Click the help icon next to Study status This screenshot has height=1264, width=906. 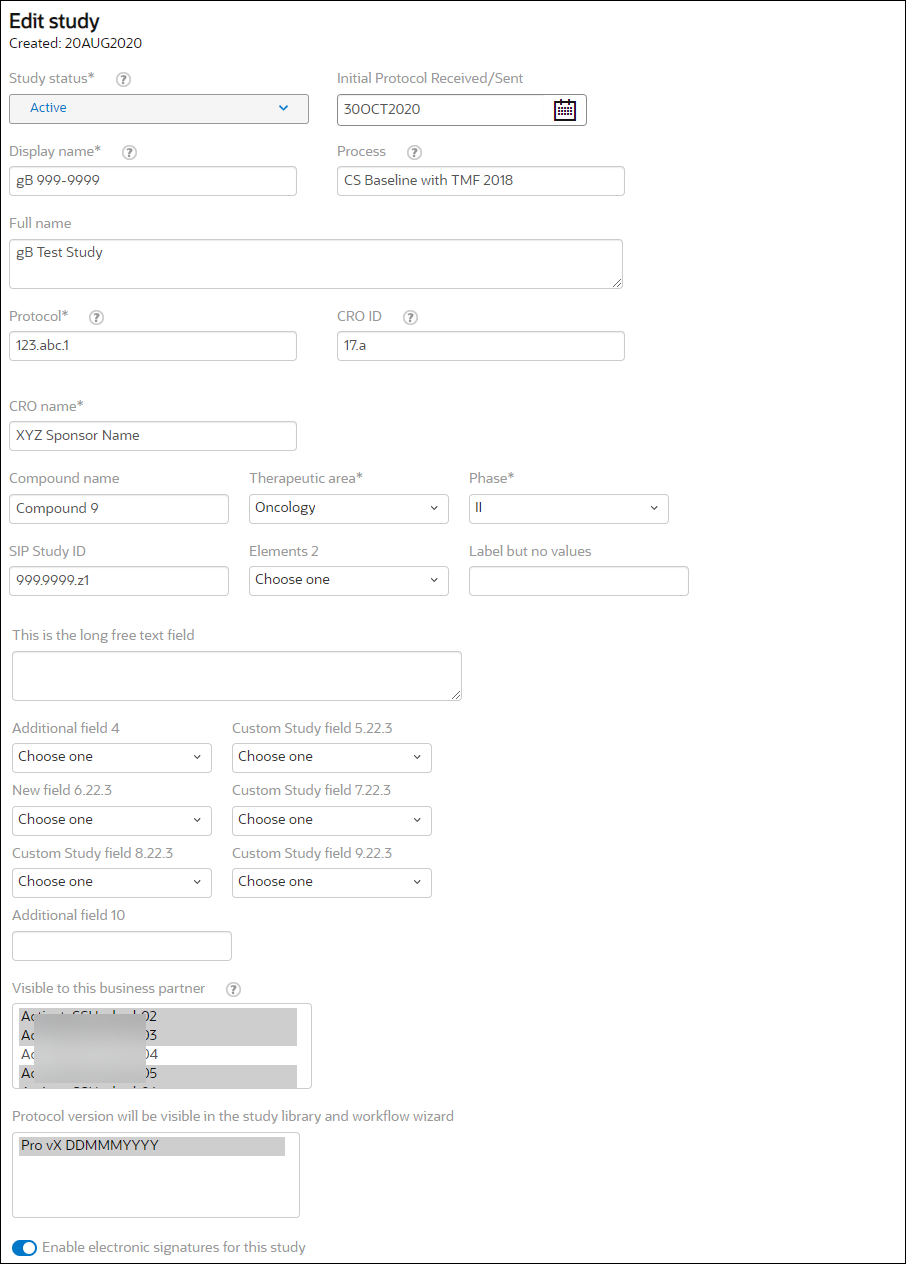(124, 79)
